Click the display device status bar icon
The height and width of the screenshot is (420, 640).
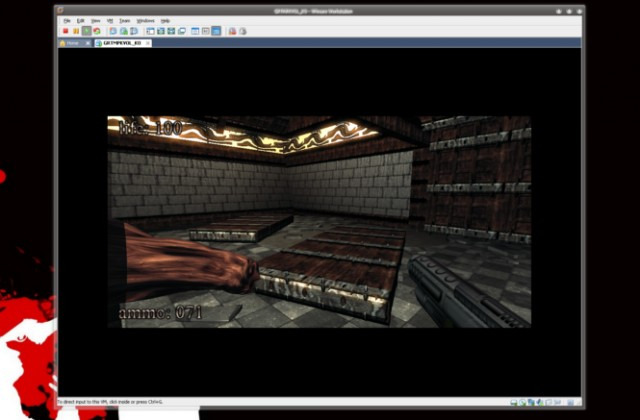click(x=558, y=402)
